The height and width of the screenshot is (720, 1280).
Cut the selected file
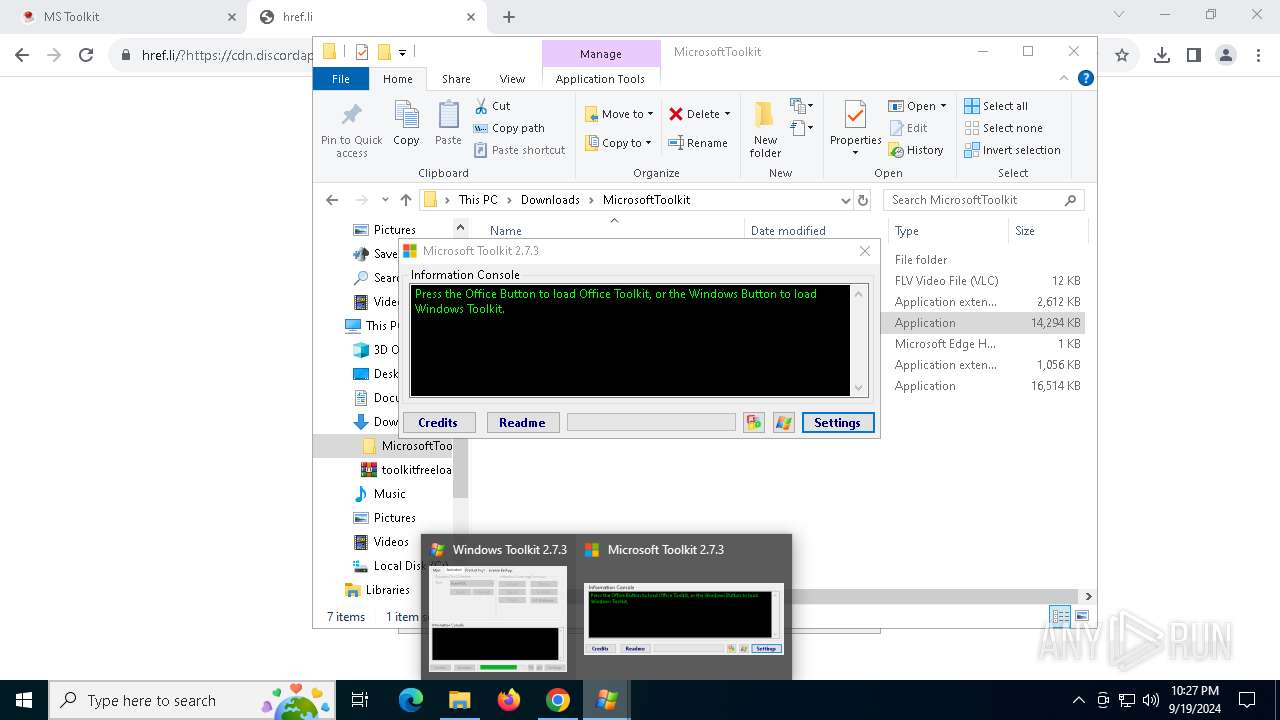click(x=492, y=106)
